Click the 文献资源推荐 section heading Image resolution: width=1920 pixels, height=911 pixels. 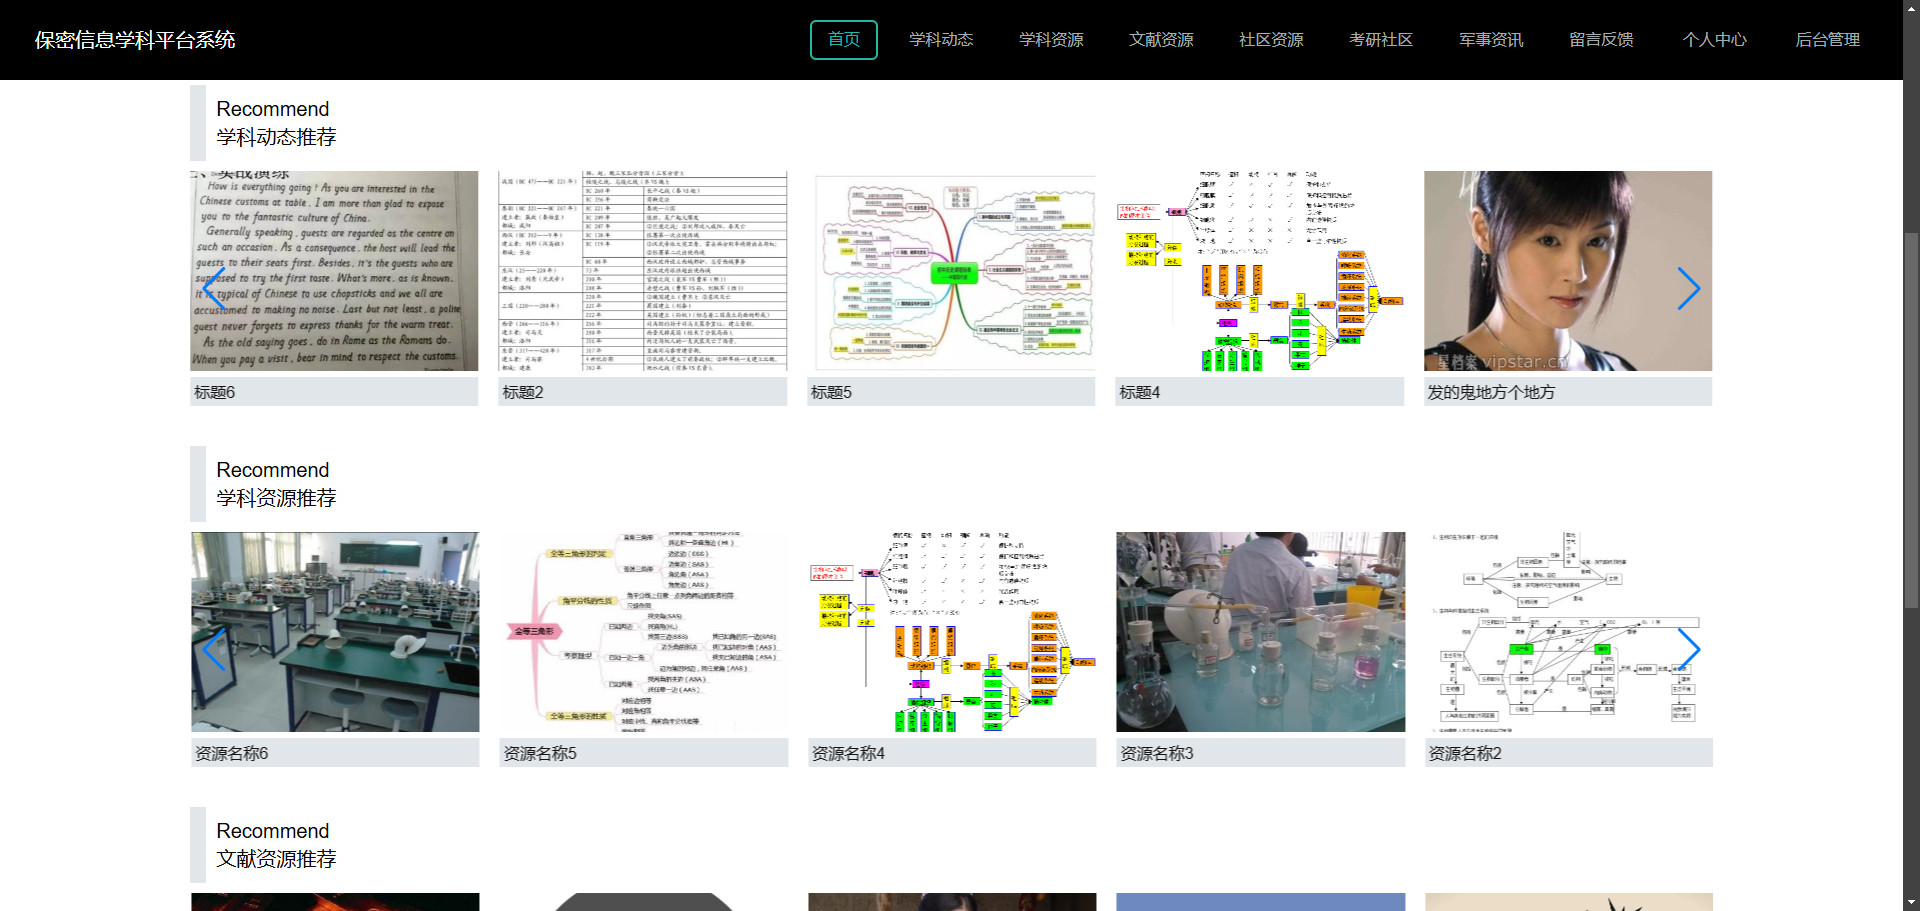tap(276, 859)
